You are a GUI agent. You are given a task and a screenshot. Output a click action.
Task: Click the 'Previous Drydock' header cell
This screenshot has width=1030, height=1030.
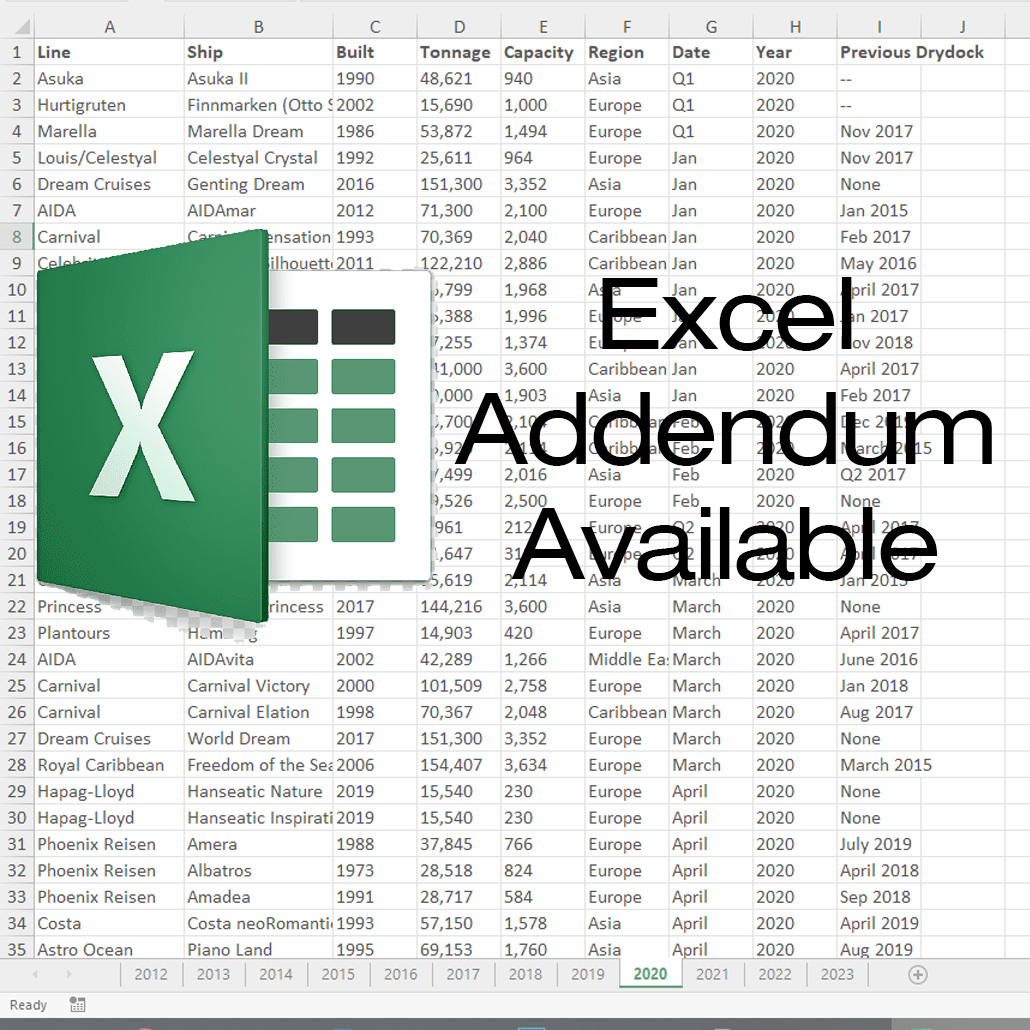pyautogui.click(x=911, y=53)
